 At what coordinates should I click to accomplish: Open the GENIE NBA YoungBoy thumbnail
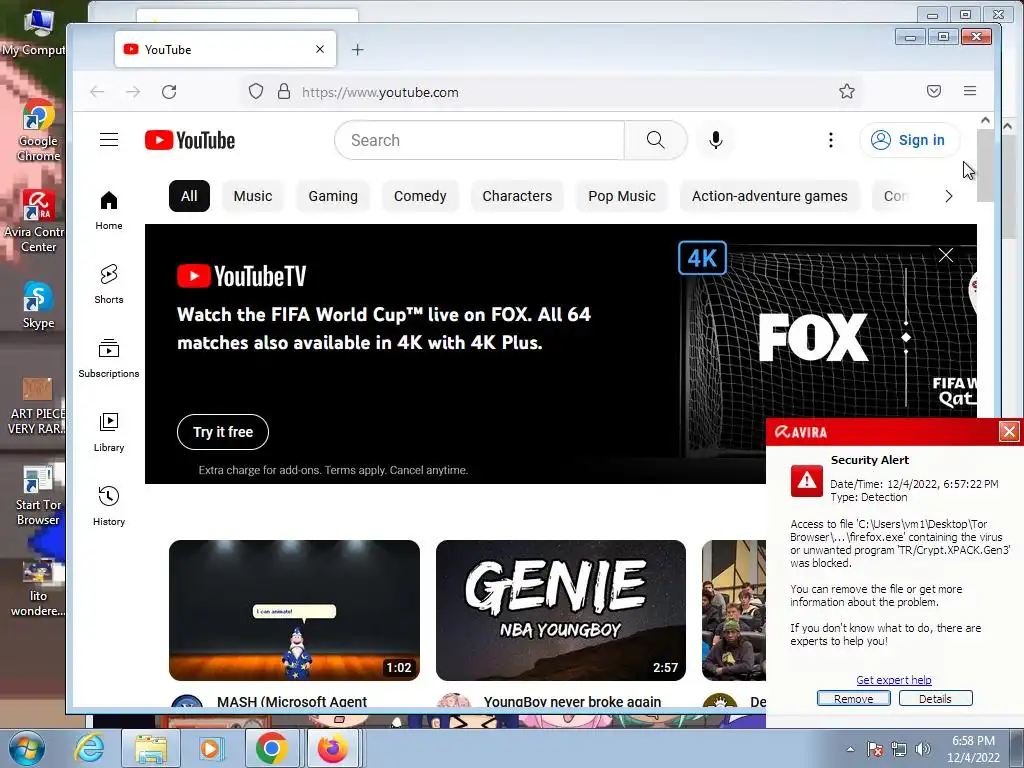pyautogui.click(x=561, y=610)
